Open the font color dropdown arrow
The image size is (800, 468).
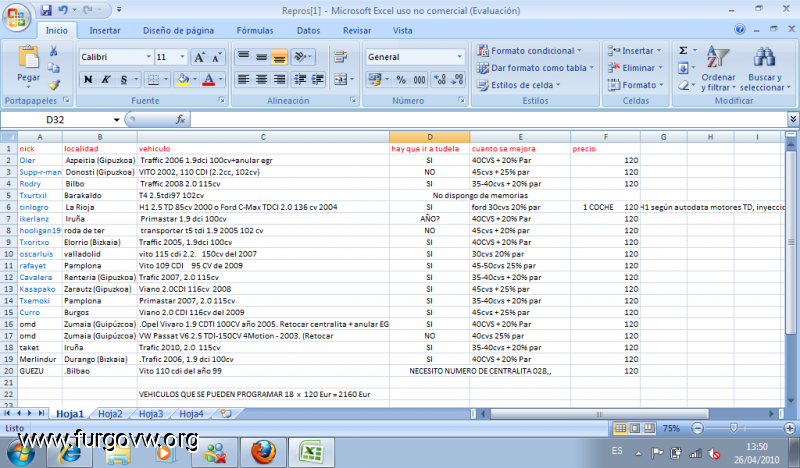(220, 79)
